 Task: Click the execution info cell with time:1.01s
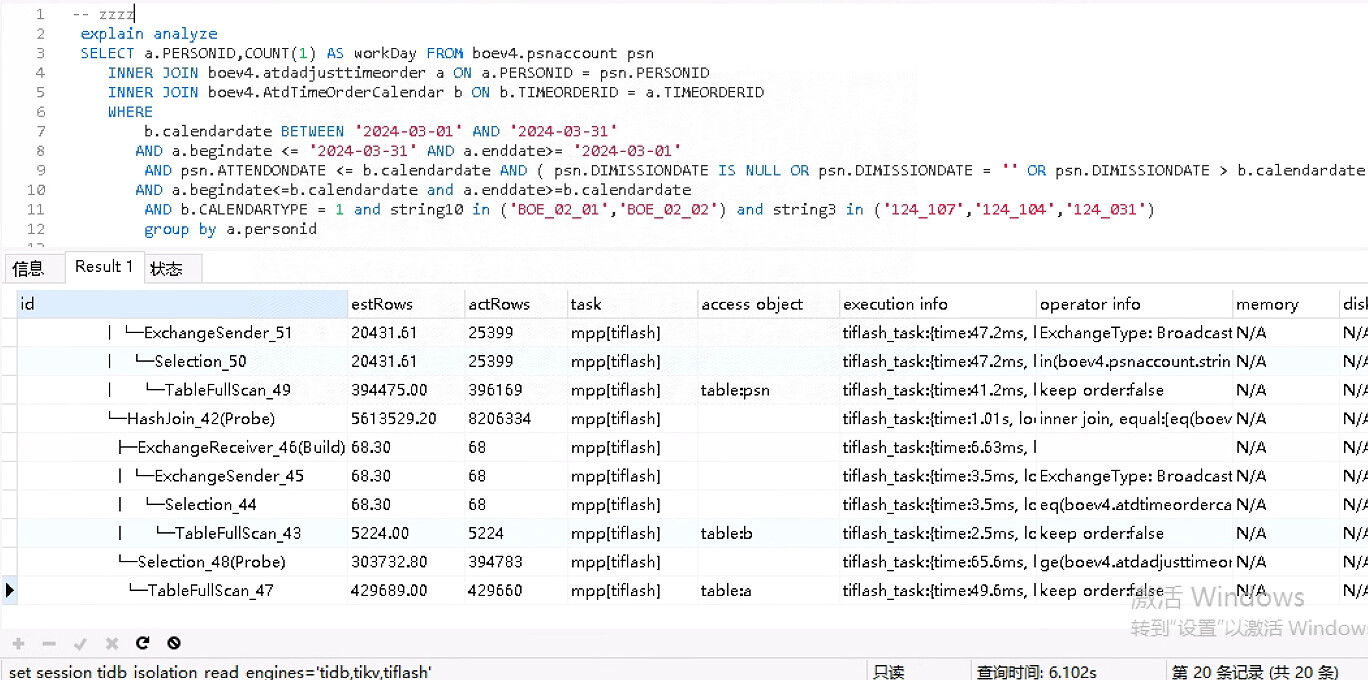[x=938, y=419]
